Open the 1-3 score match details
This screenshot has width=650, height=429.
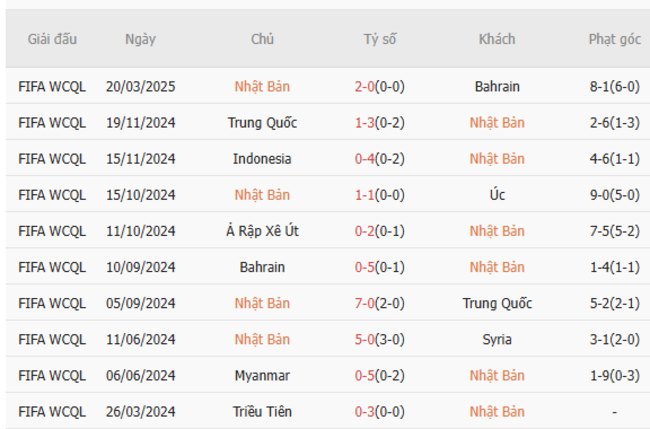pos(365,123)
